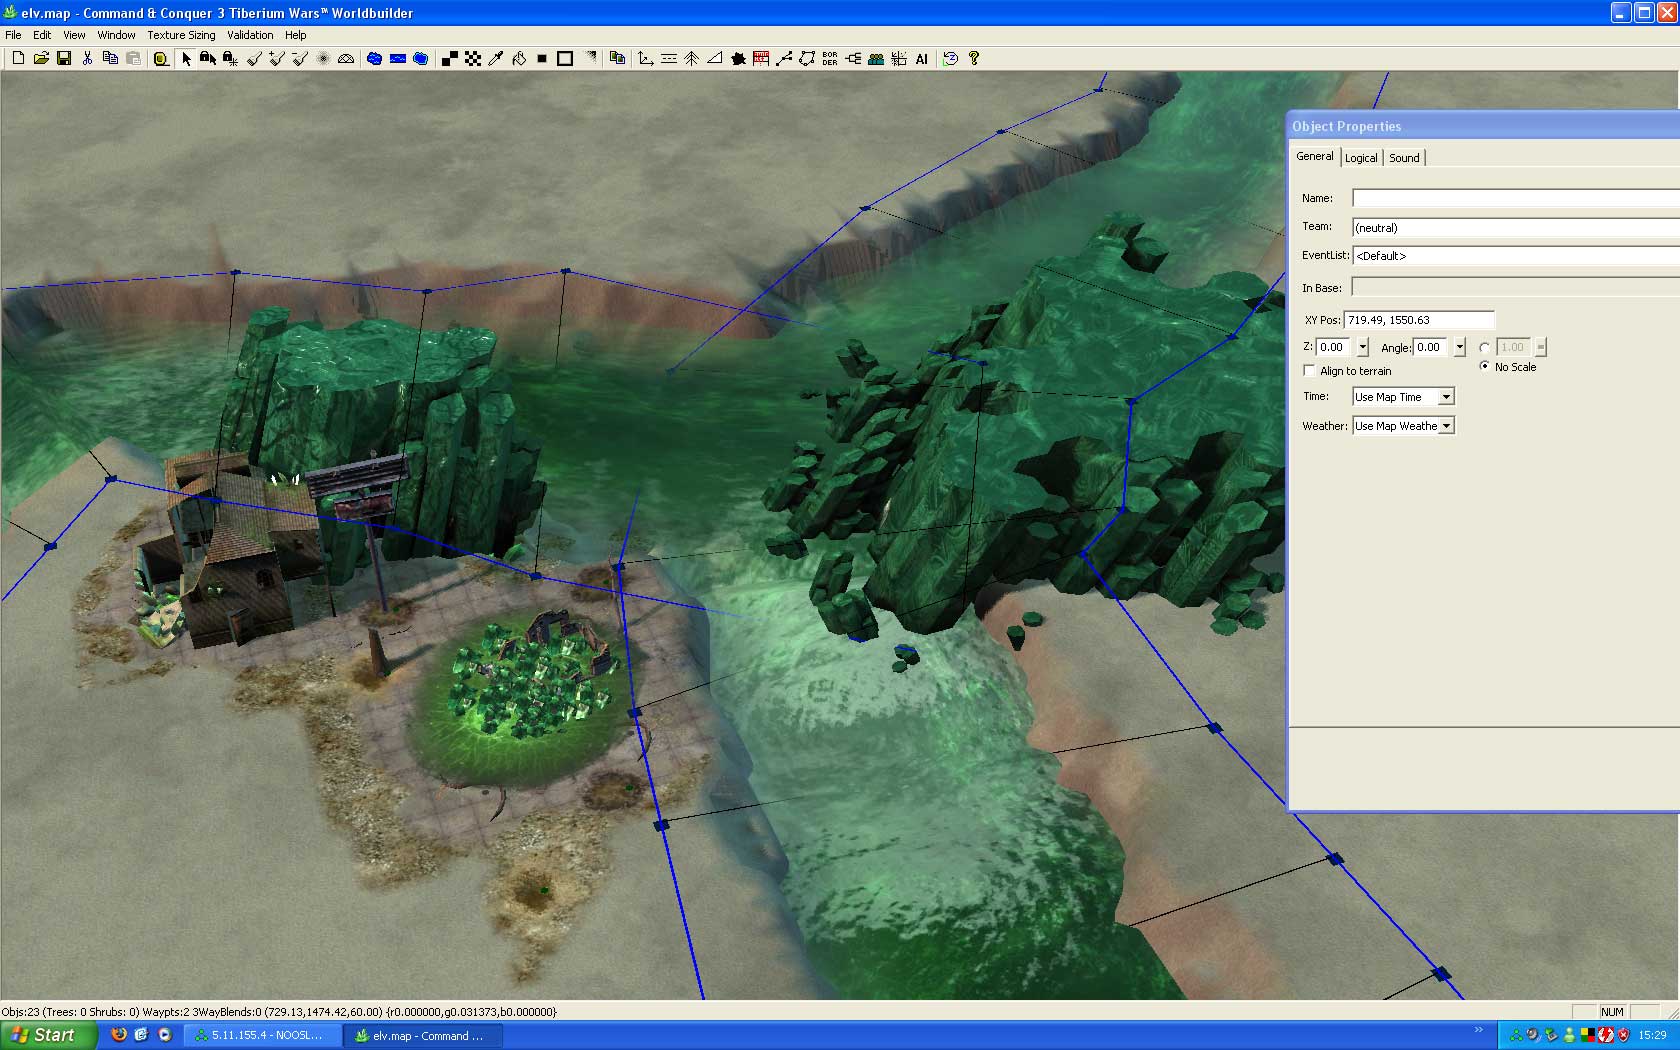Select the waypoint path tool
The image size is (1680, 1050).
pyautogui.click(x=784, y=59)
